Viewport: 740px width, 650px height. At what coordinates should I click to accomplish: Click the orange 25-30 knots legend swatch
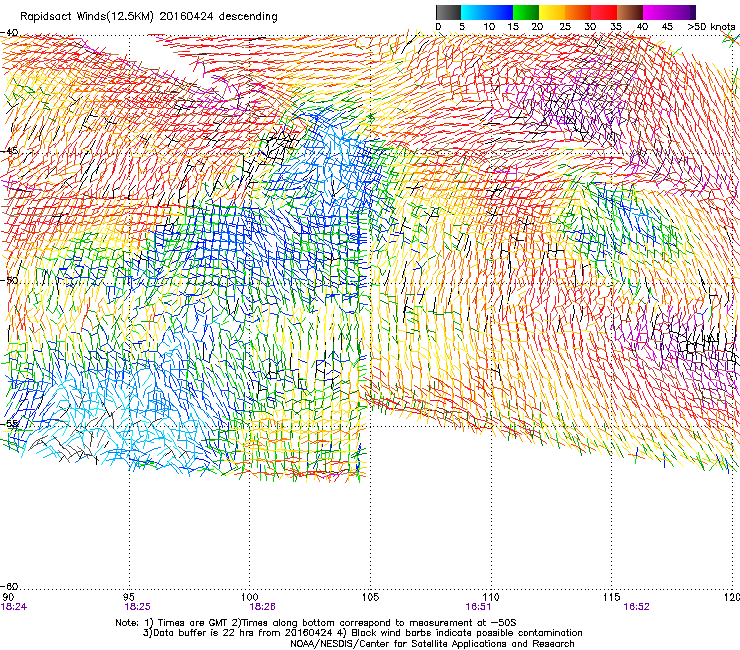578,12
